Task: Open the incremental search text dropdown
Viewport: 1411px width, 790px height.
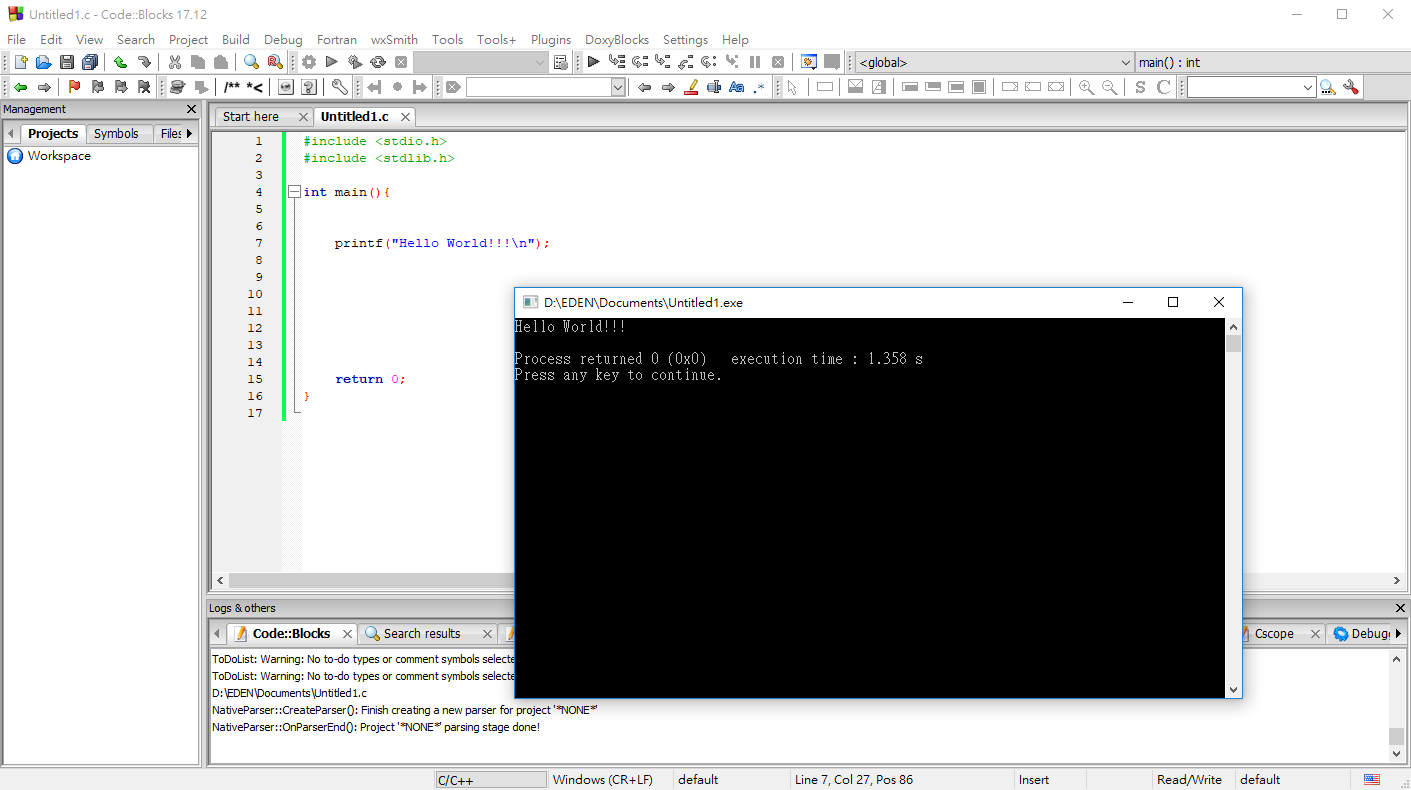Action: point(618,87)
